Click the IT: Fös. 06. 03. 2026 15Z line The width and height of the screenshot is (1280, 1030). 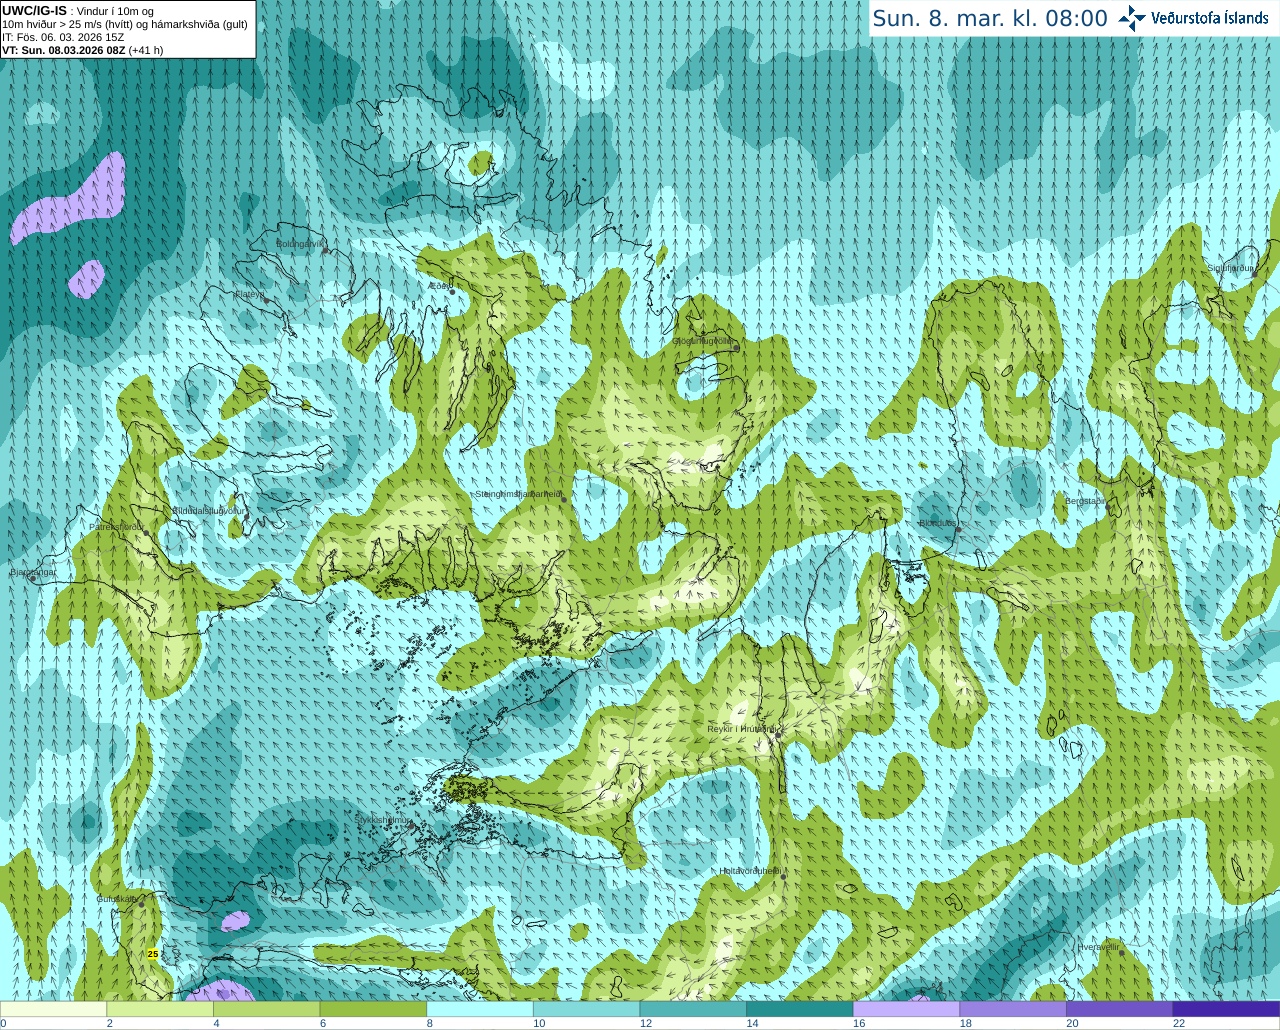63,37
